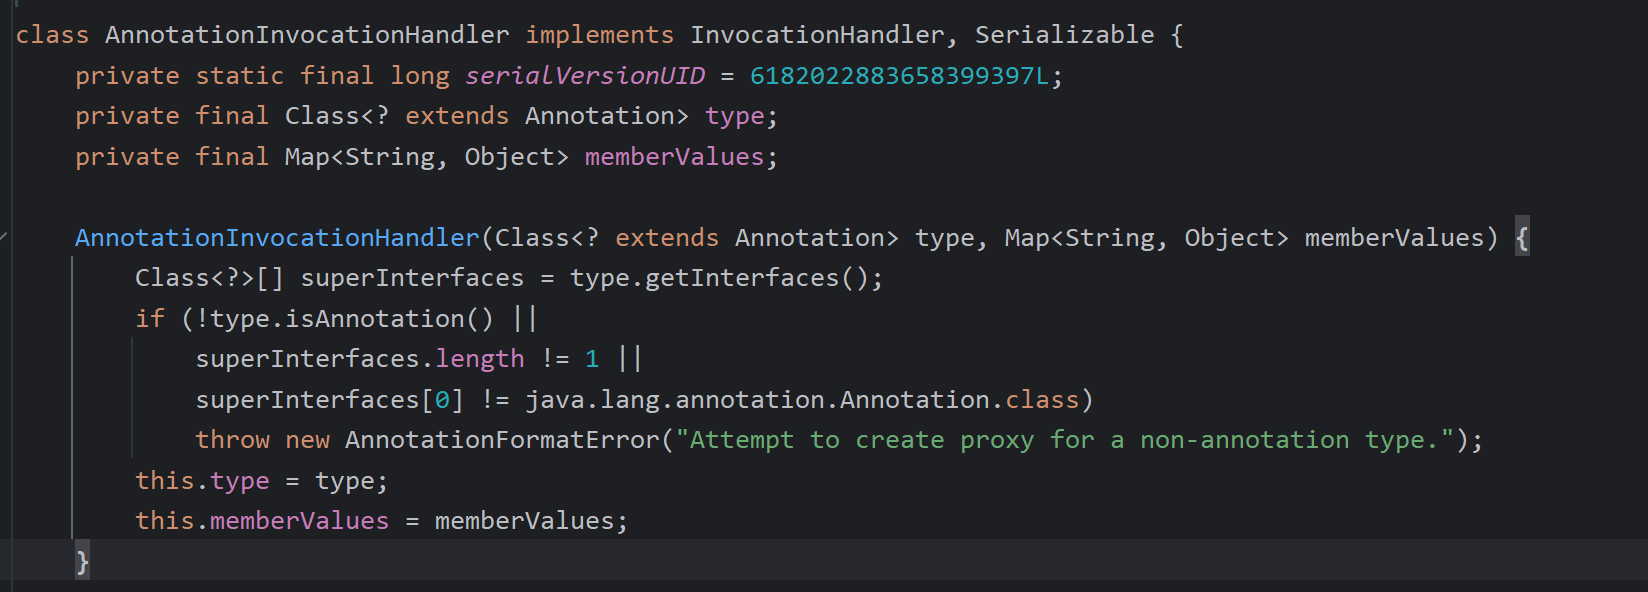Click the InvocationHandler interface after implements
This screenshot has height=592, width=1648.
(x=817, y=35)
